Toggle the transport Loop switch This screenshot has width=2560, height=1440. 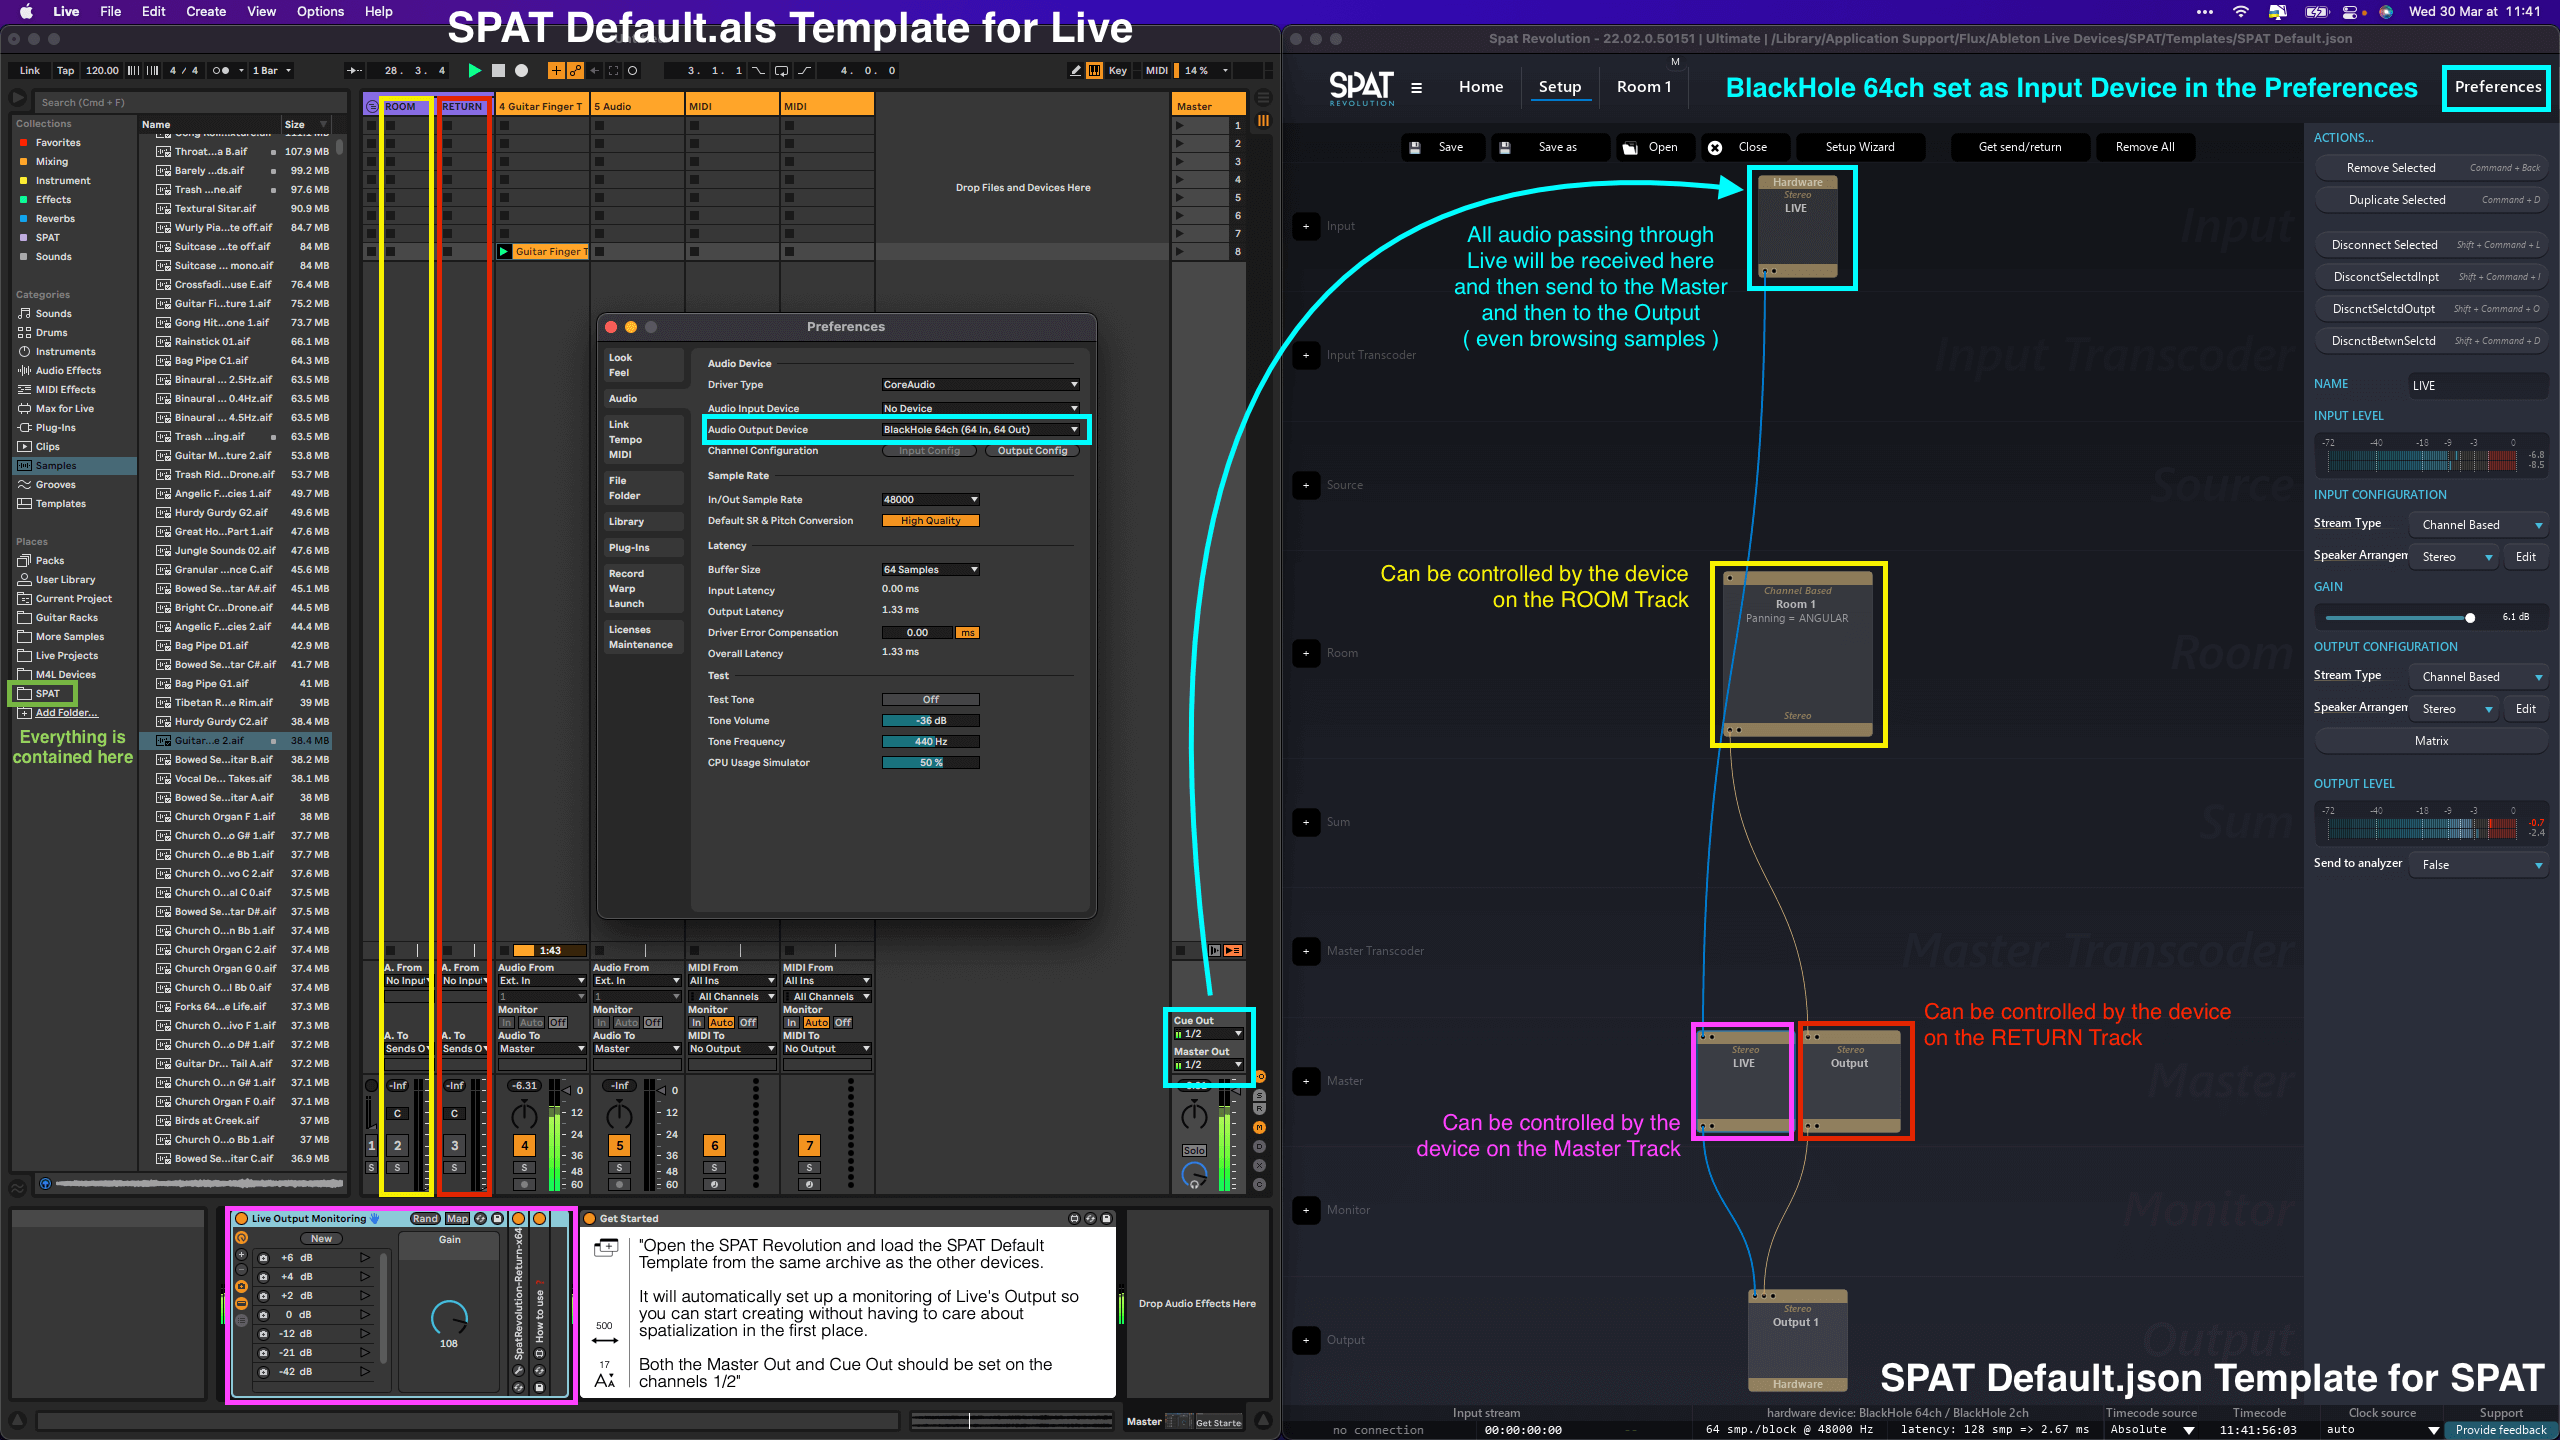click(781, 70)
